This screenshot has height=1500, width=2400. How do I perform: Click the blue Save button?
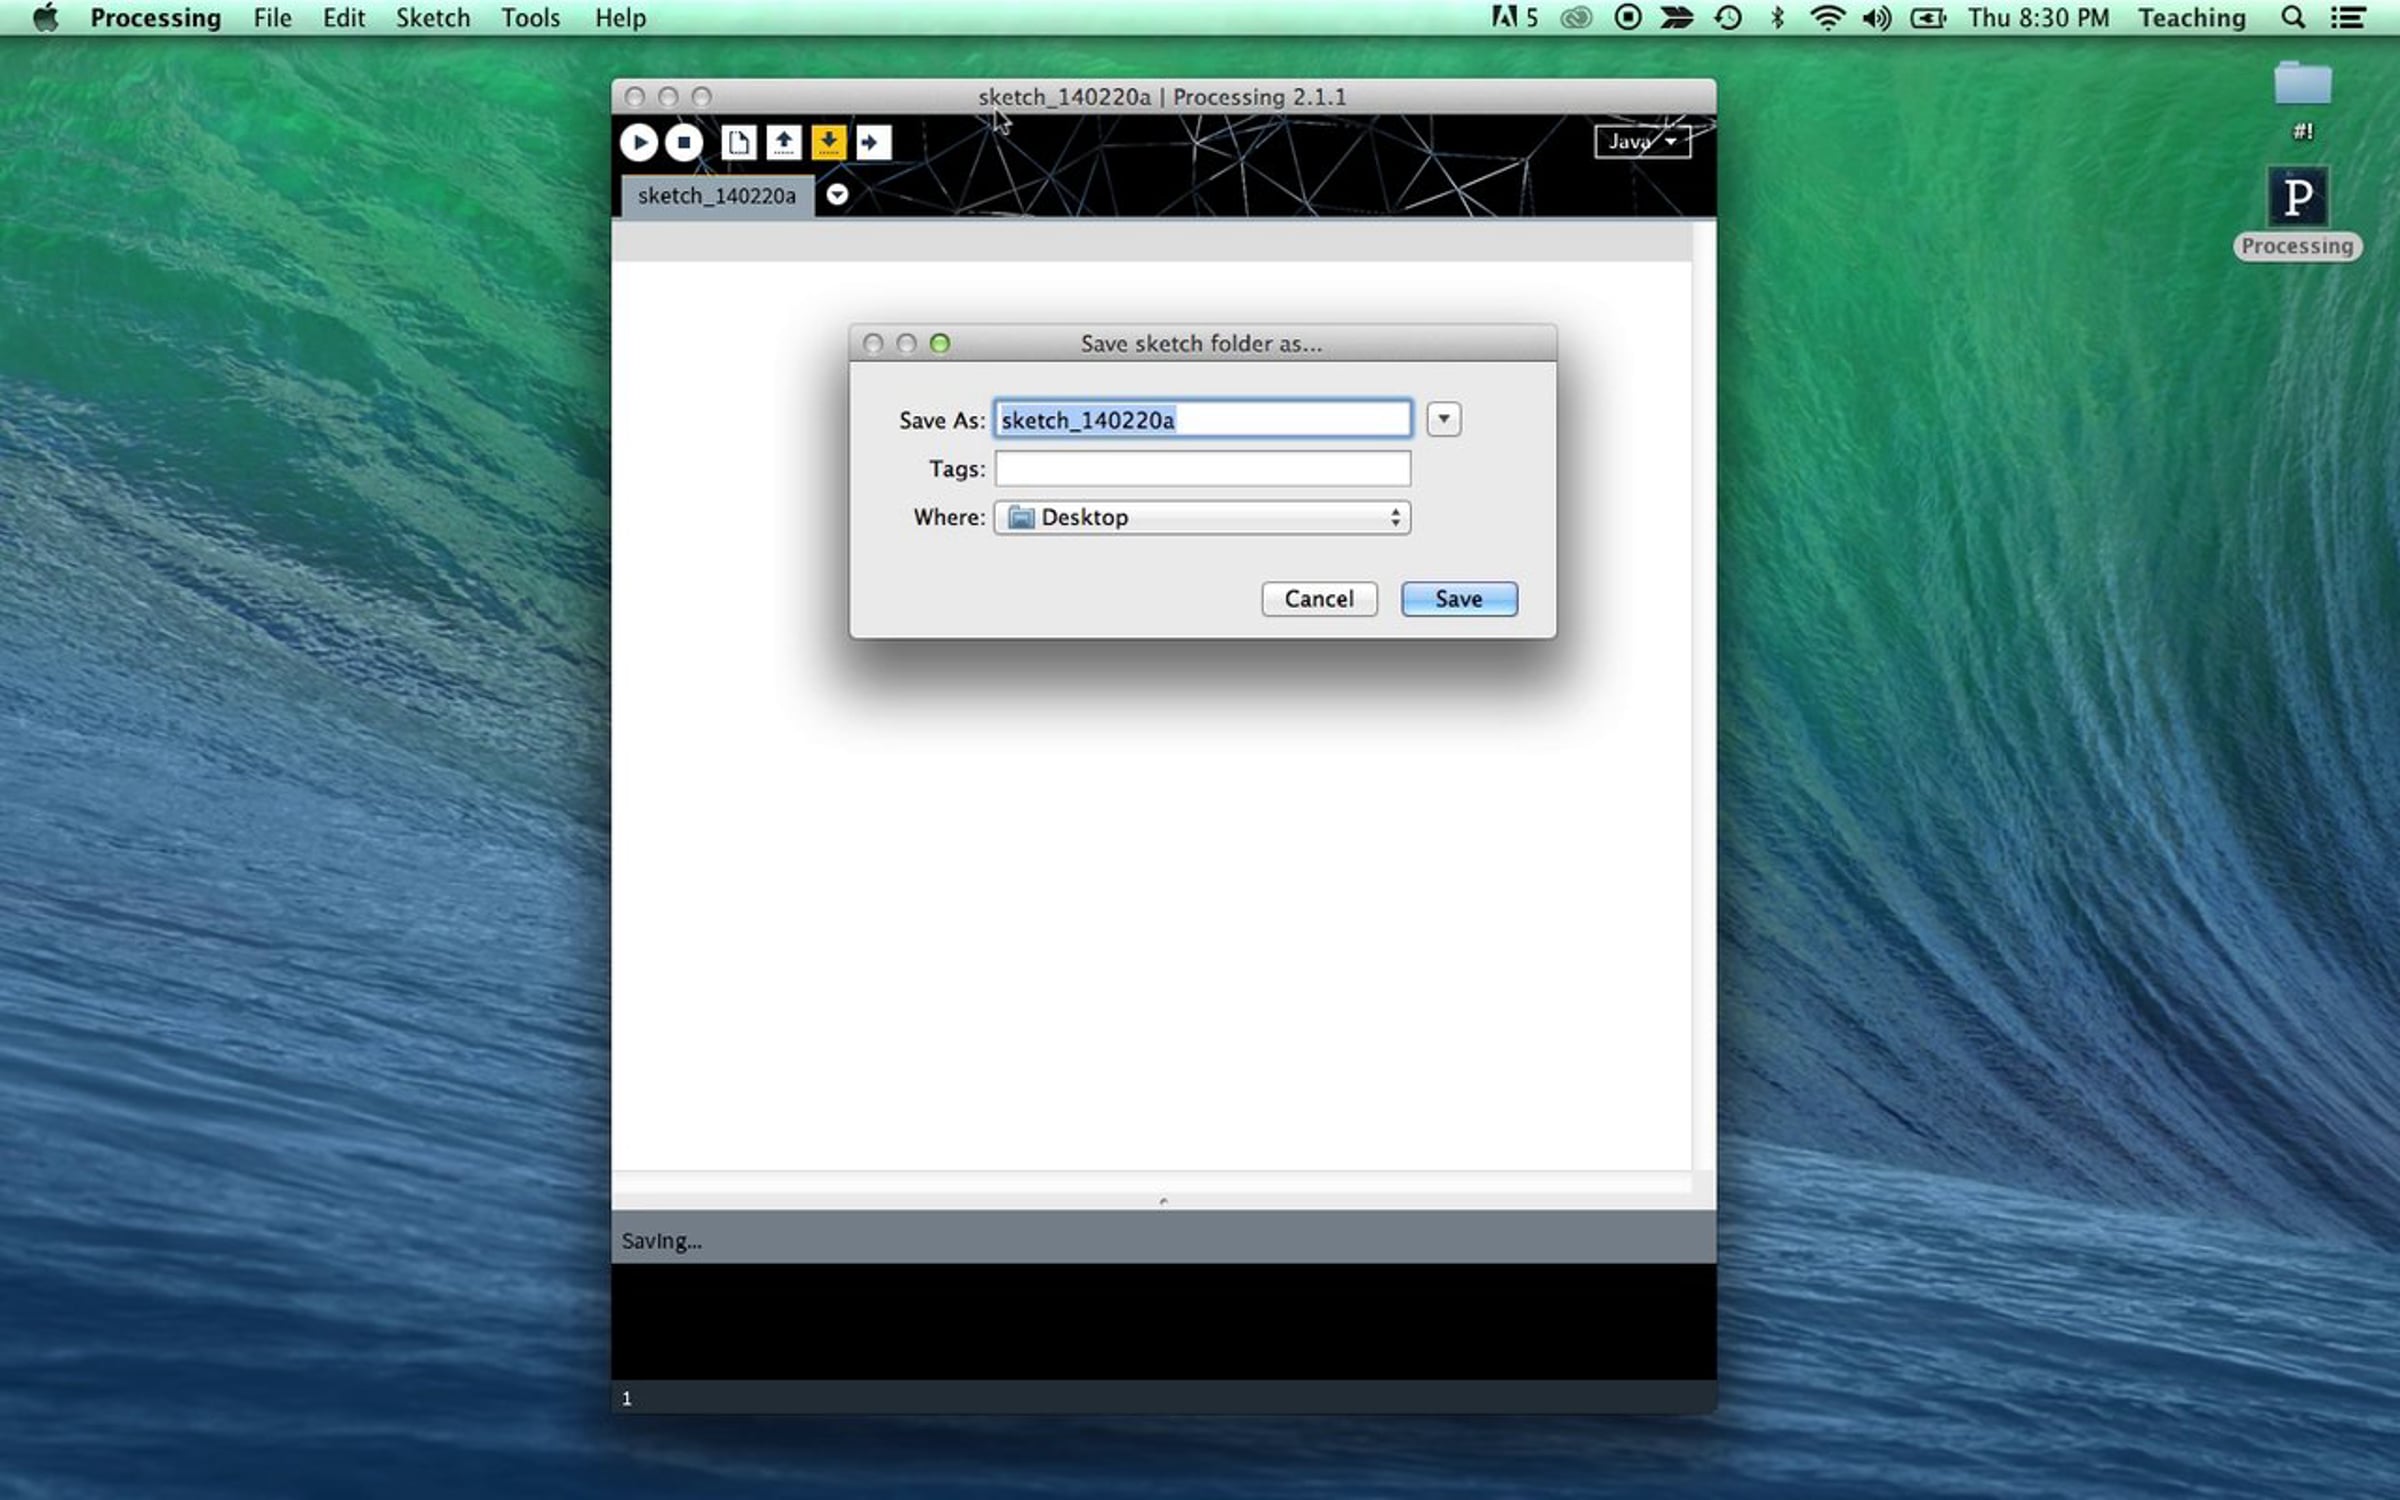click(1459, 599)
